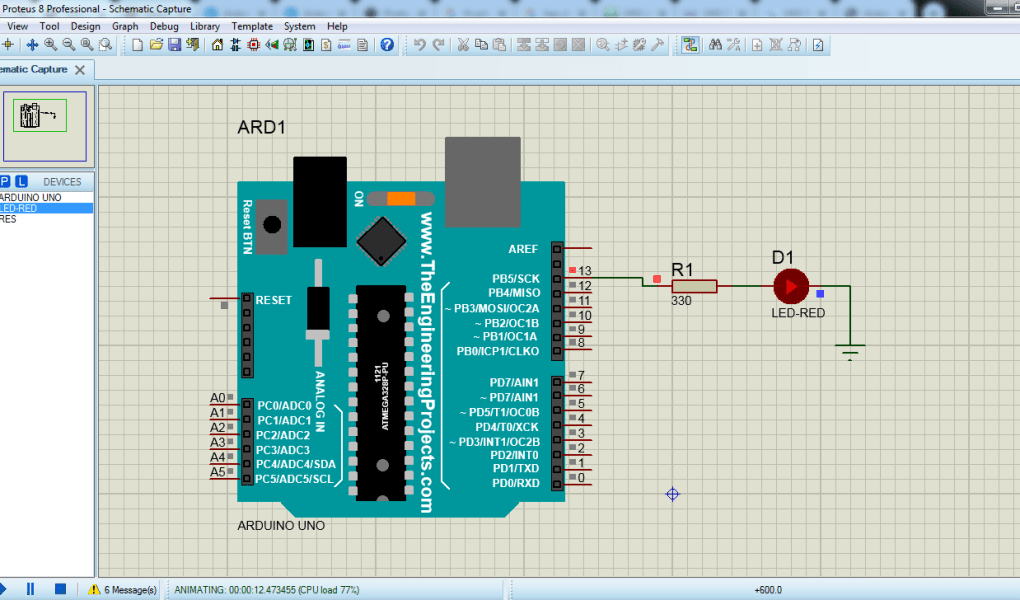Open the Schematic Capture toolbar icon
The height and width of the screenshot is (600, 1020).
pyautogui.click(x=235, y=45)
